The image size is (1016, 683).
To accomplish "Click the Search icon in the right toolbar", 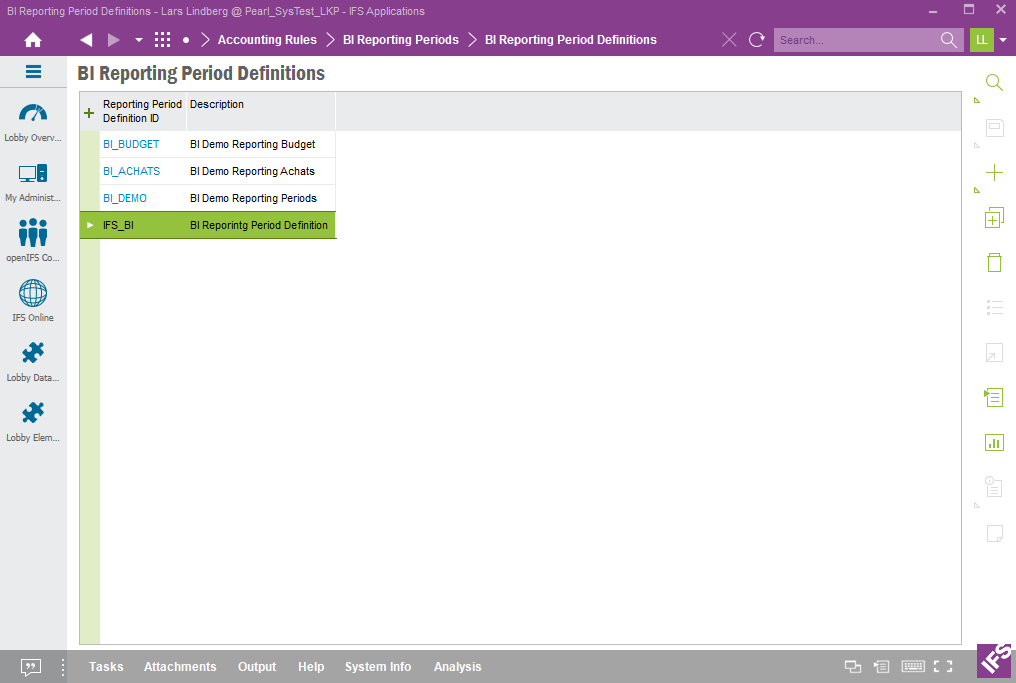I will (994, 83).
